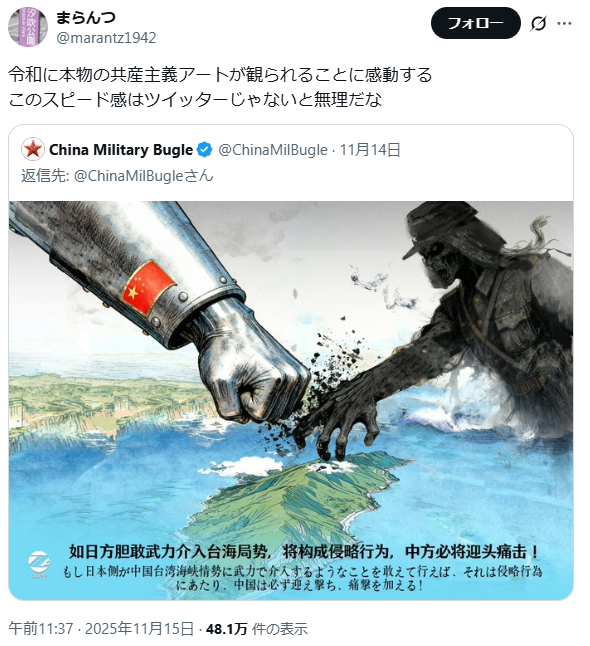
Task: Open the まらんつ display name
Action: point(86,18)
